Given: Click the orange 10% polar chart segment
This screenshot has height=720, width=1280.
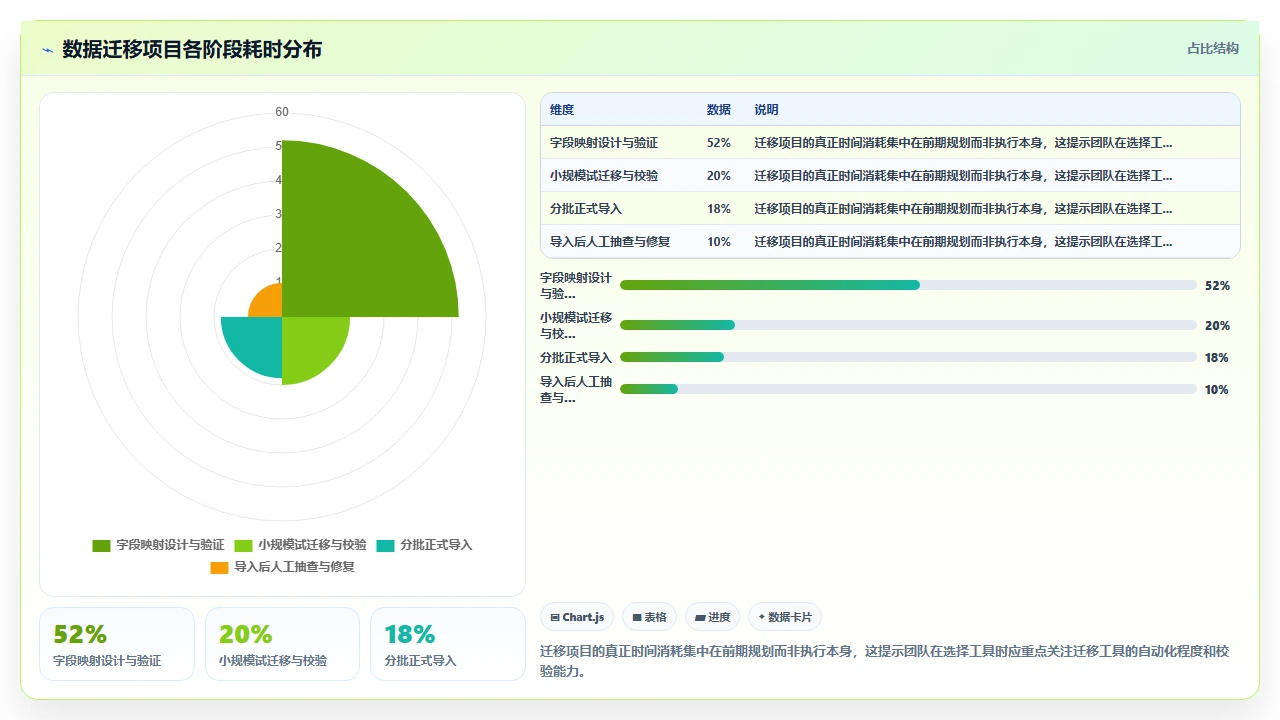Looking at the screenshot, I should coord(270,305).
